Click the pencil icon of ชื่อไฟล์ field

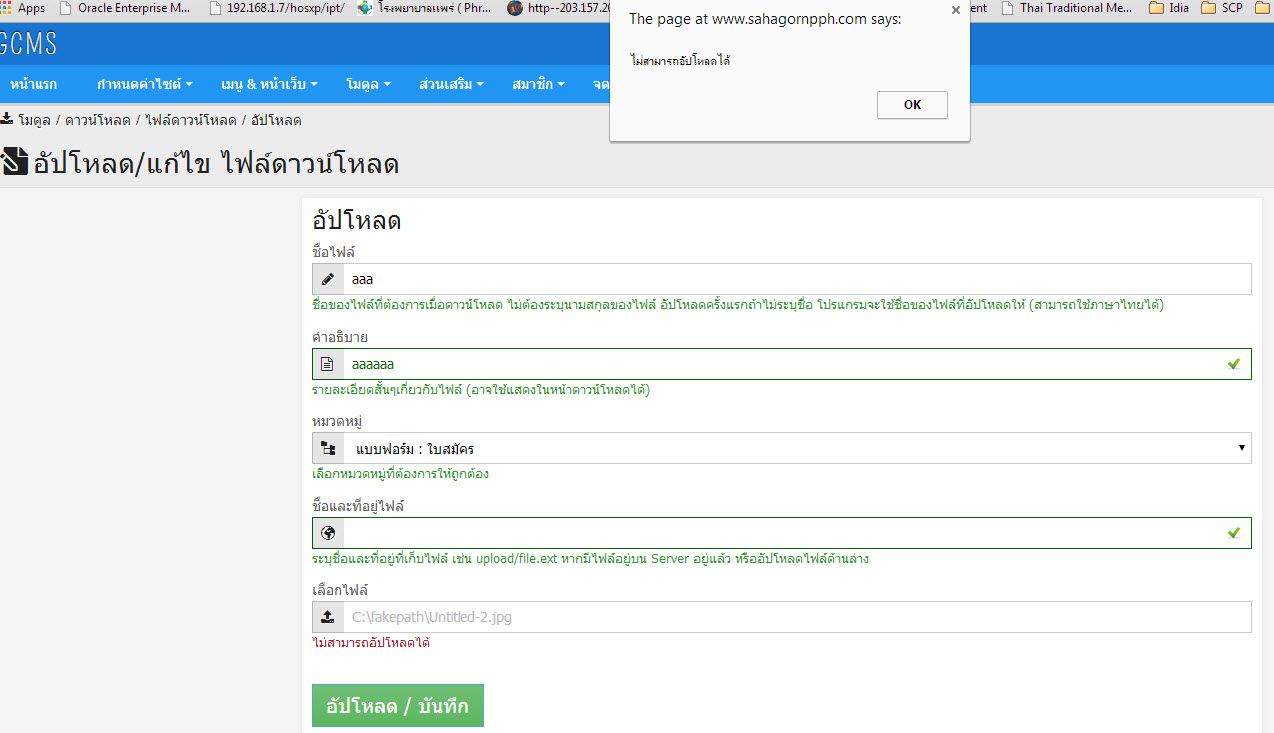click(327, 279)
